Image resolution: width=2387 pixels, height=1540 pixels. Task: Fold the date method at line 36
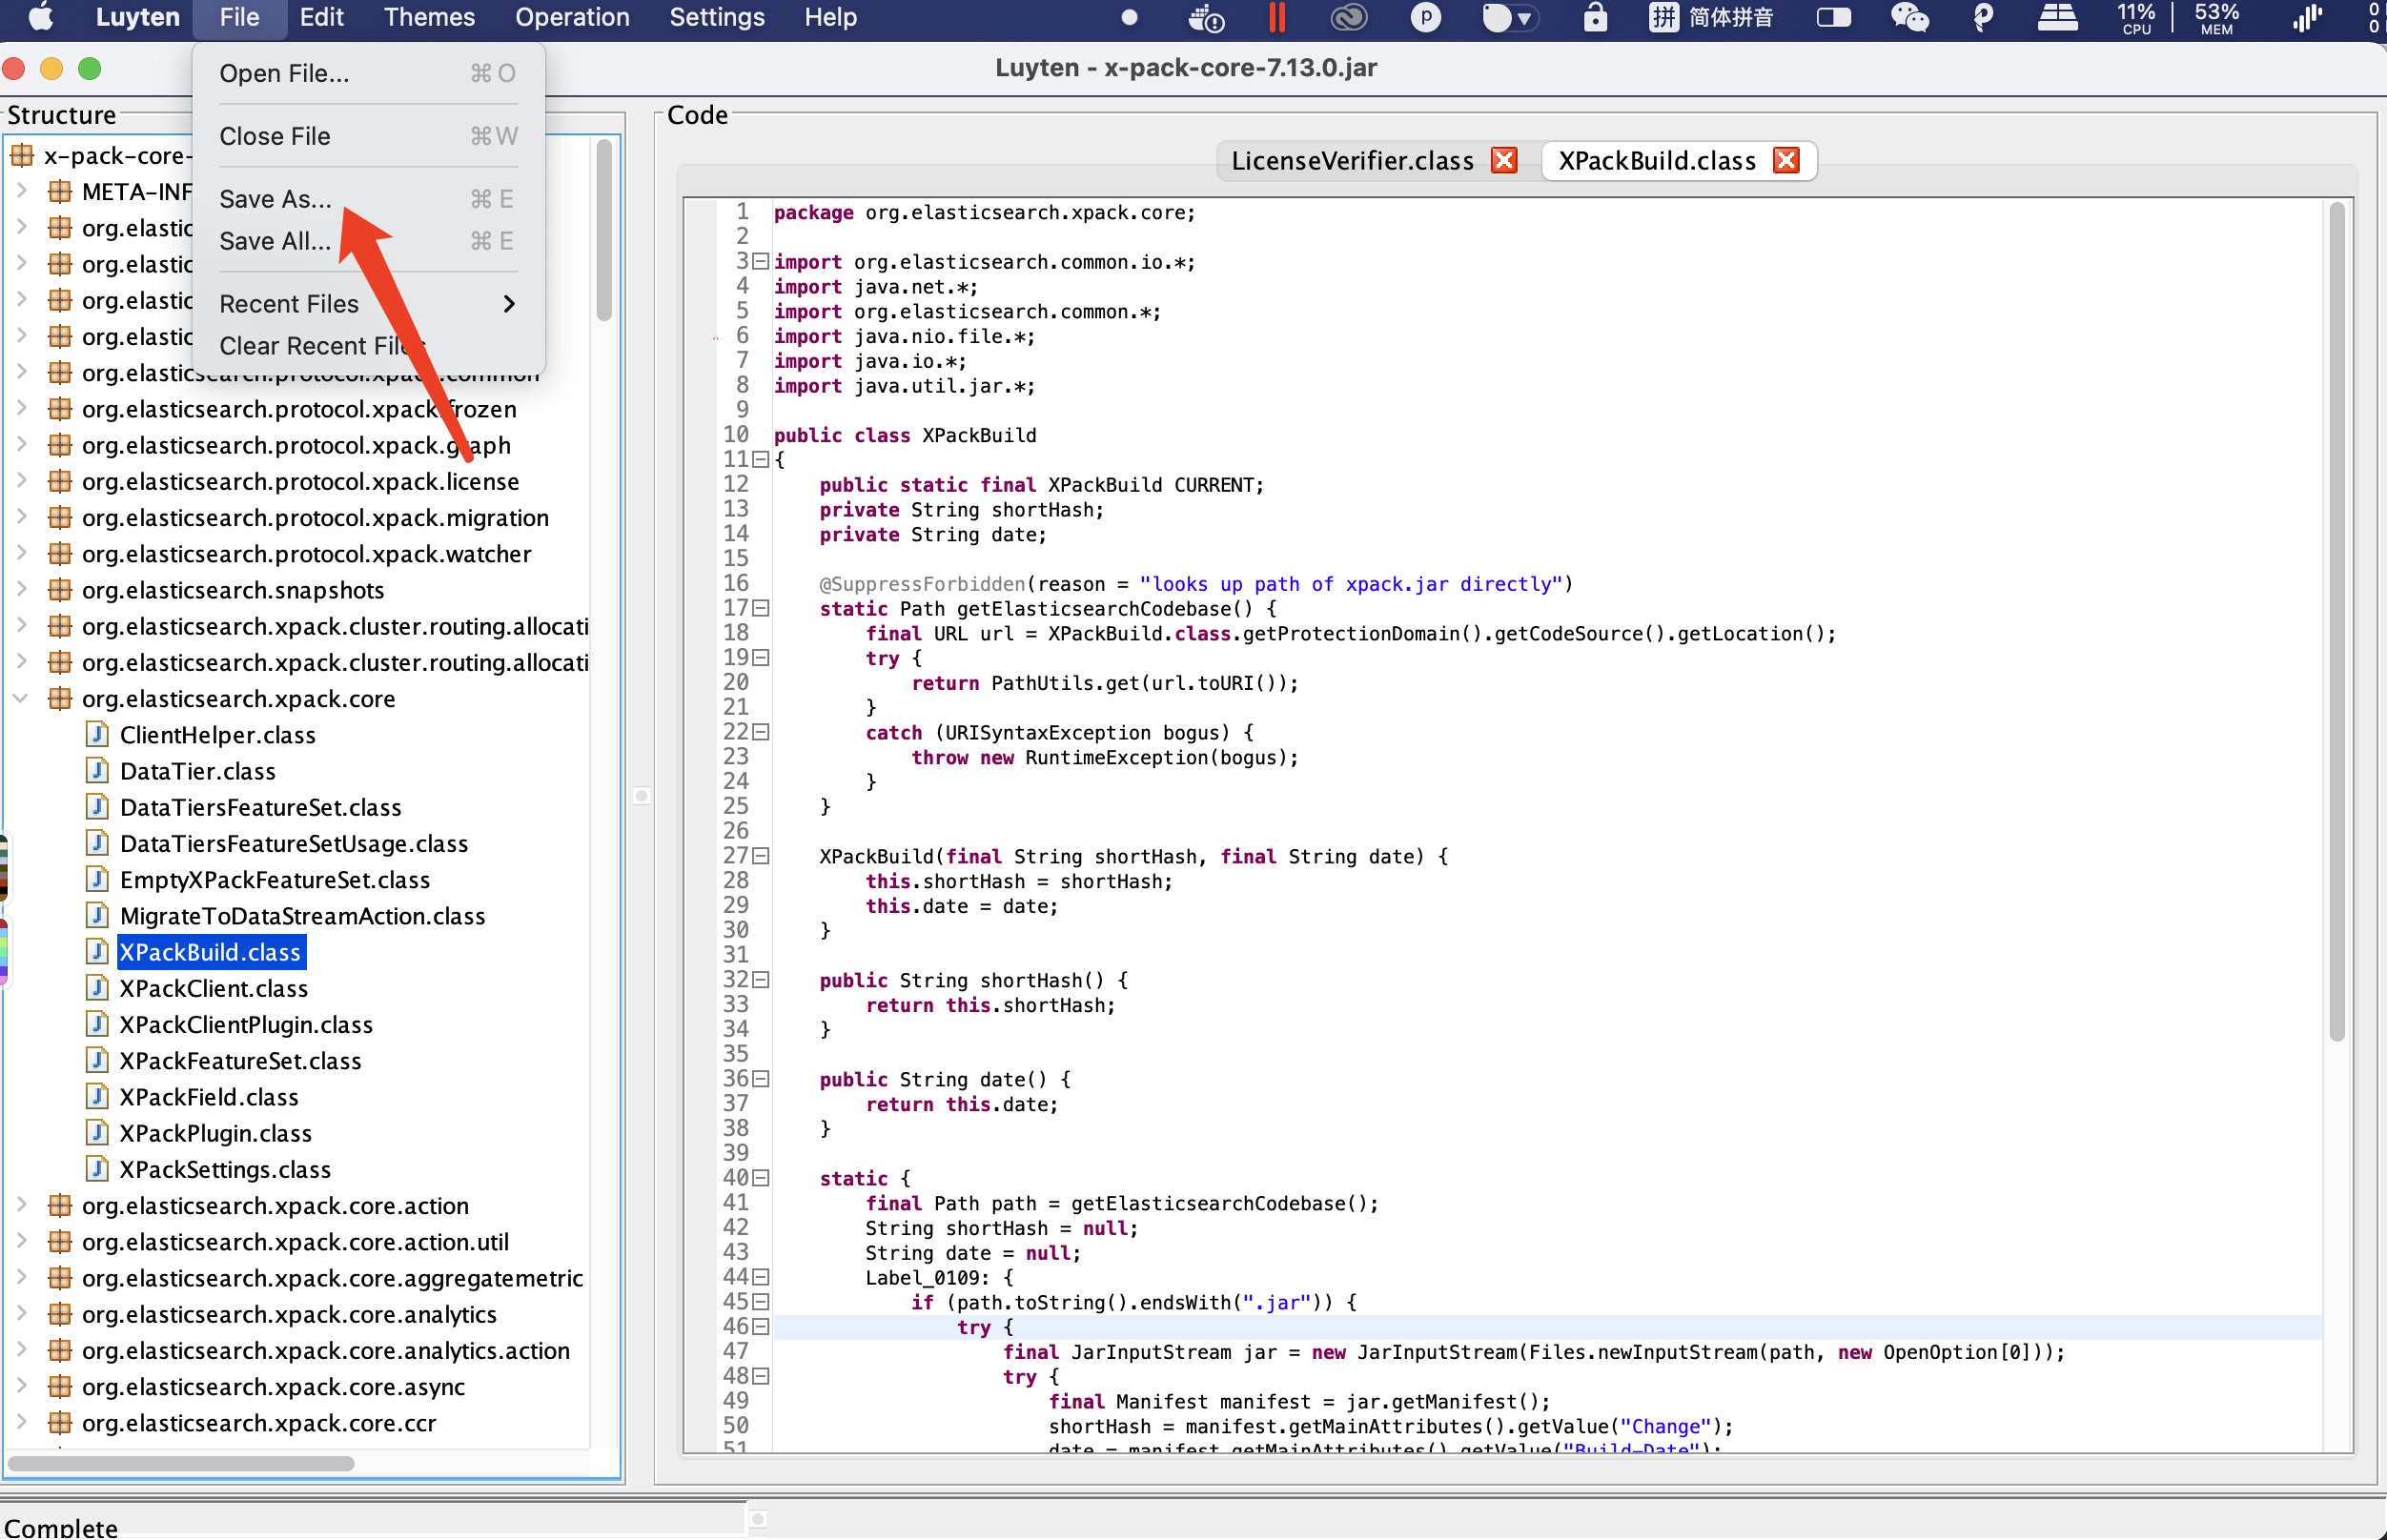click(x=761, y=1079)
